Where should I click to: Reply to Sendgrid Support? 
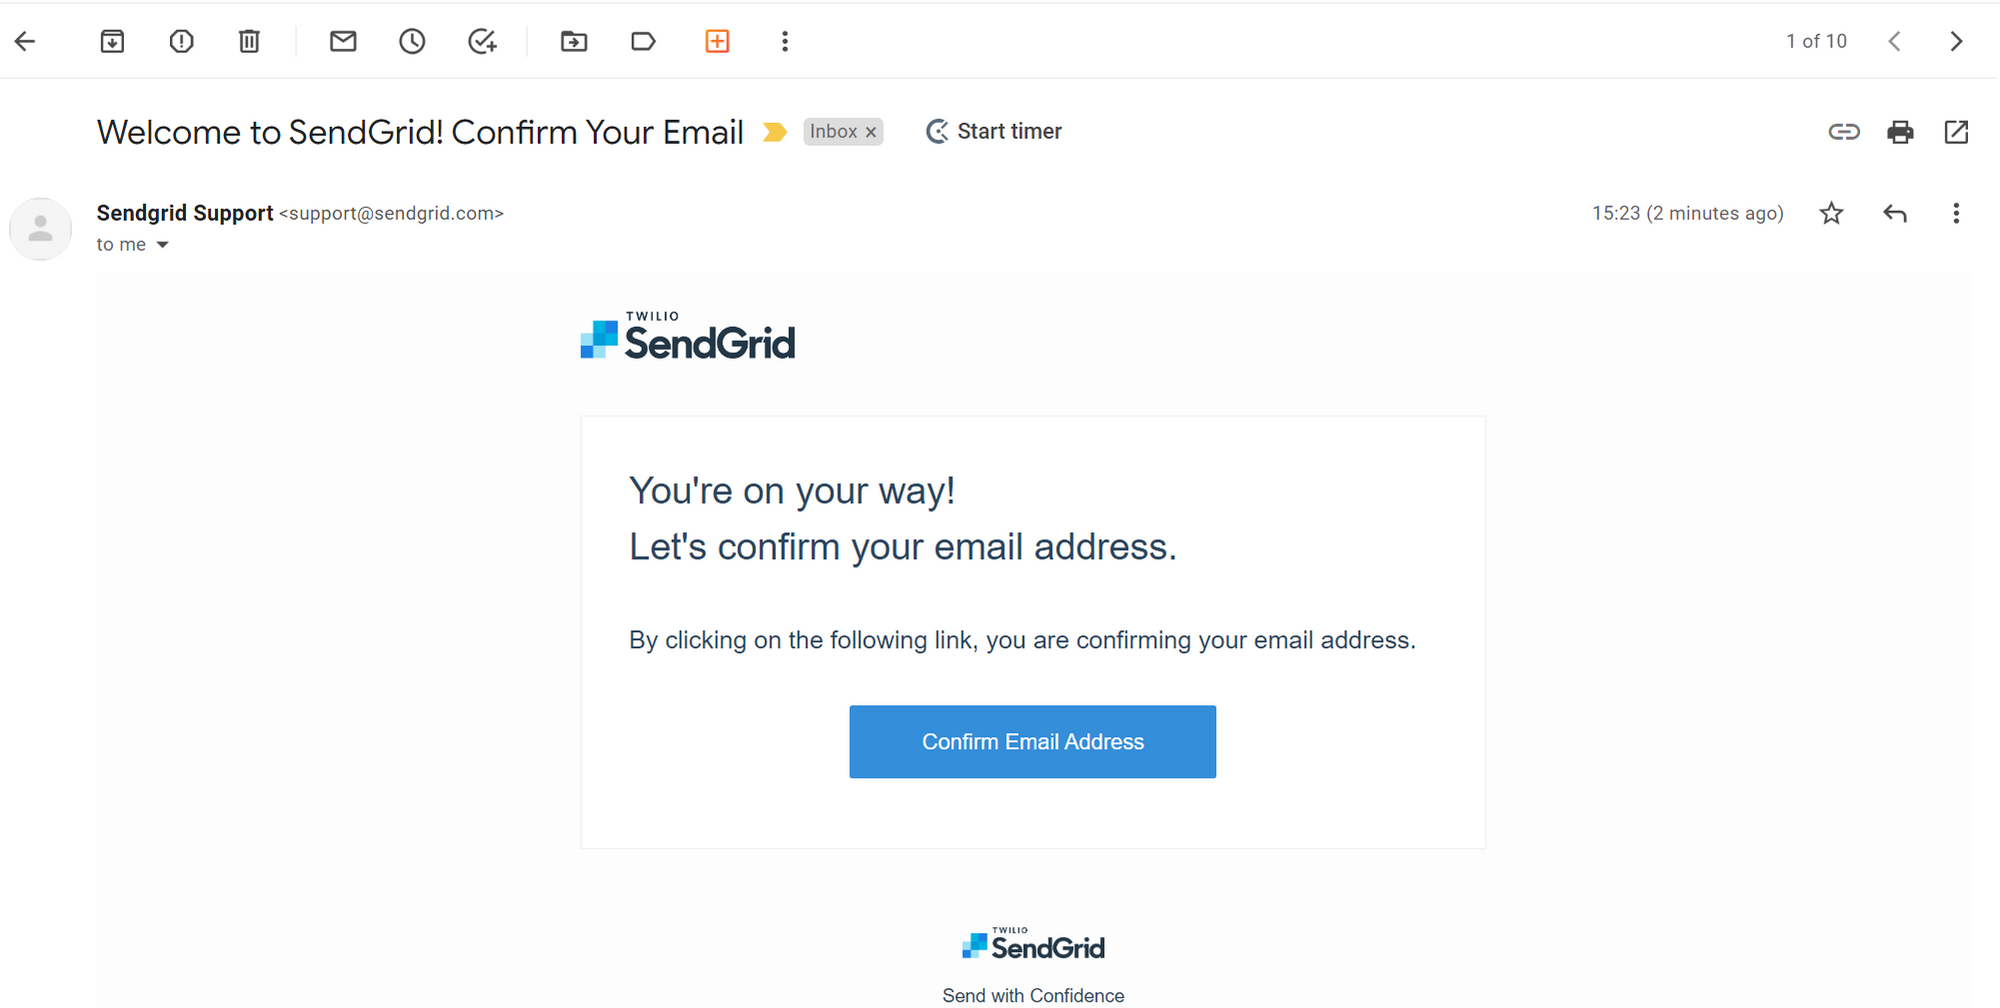click(x=1895, y=213)
